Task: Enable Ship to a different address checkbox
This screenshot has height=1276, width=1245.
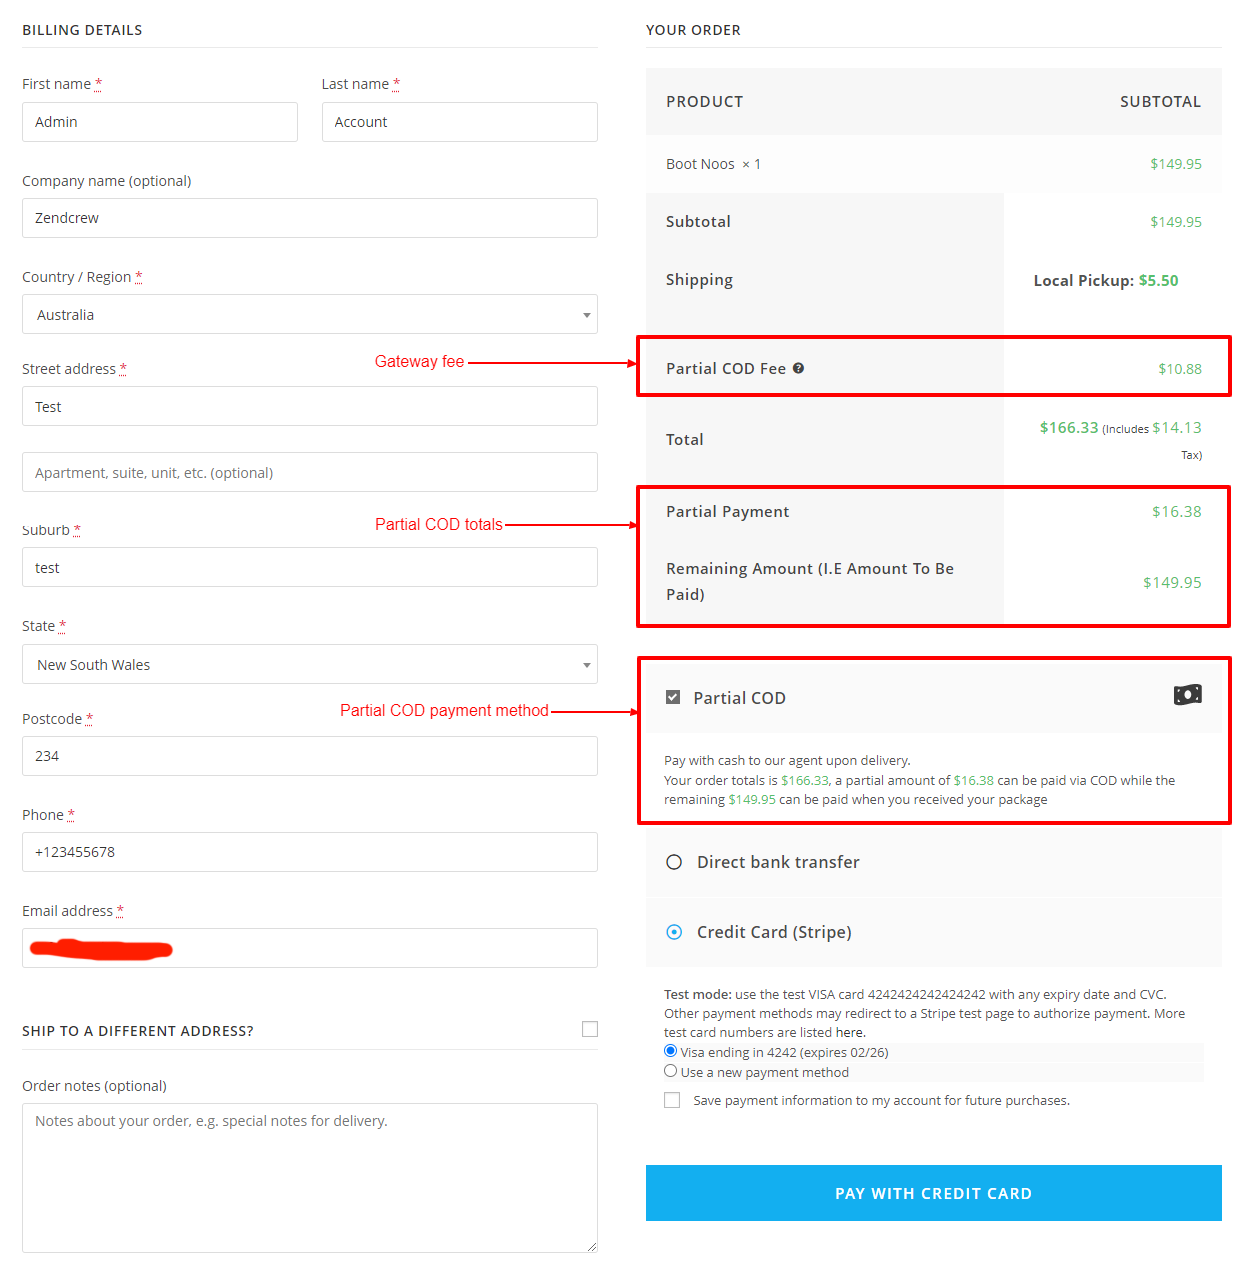Action: [x=590, y=1029]
